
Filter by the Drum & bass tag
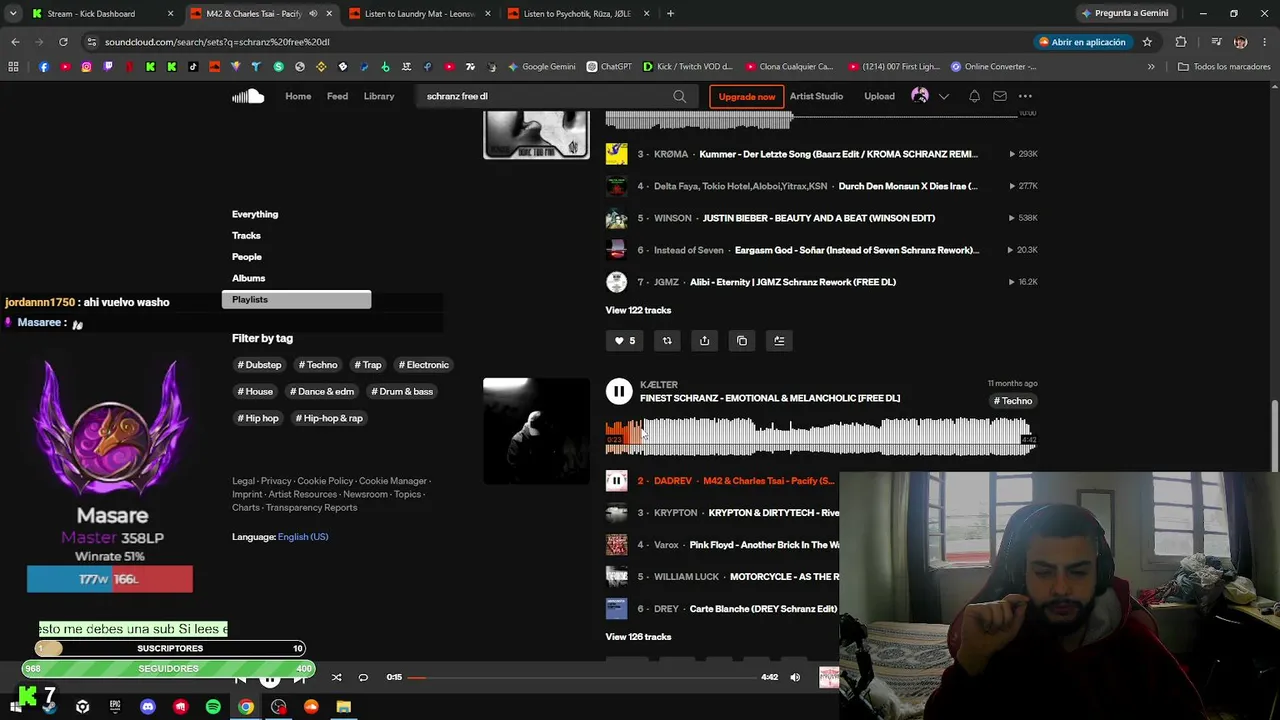click(402, 392)
